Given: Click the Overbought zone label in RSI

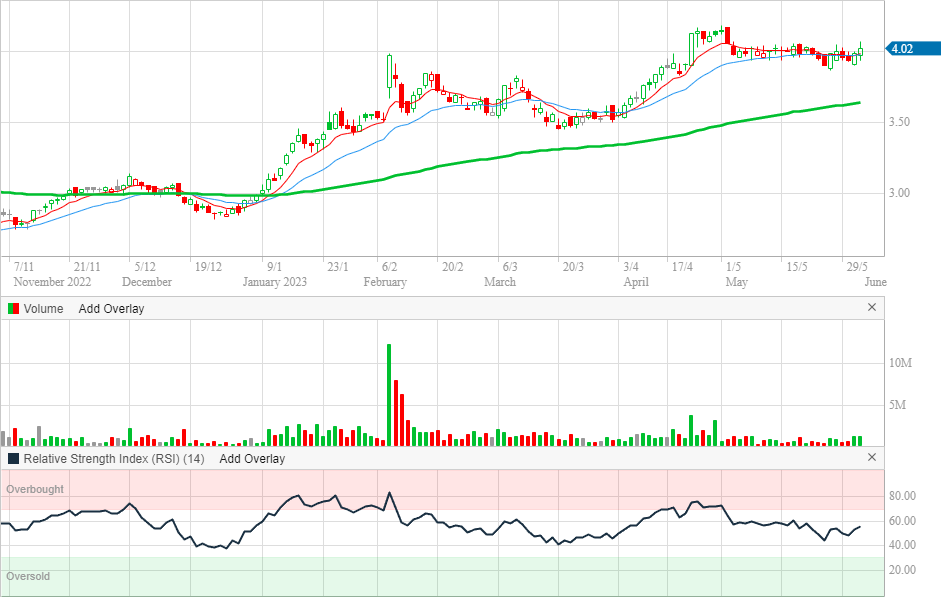Looking at the screenshot, I should point(35,489).
